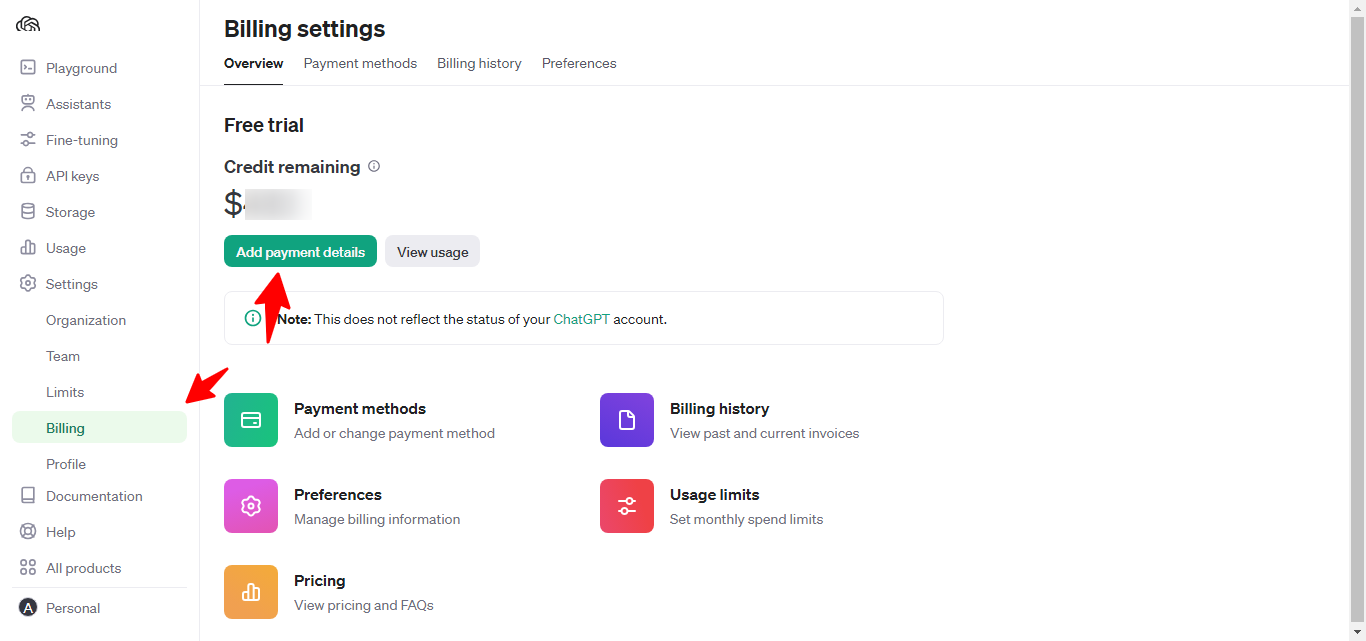
Task: Click the View usage button
Action: [432, 252]
